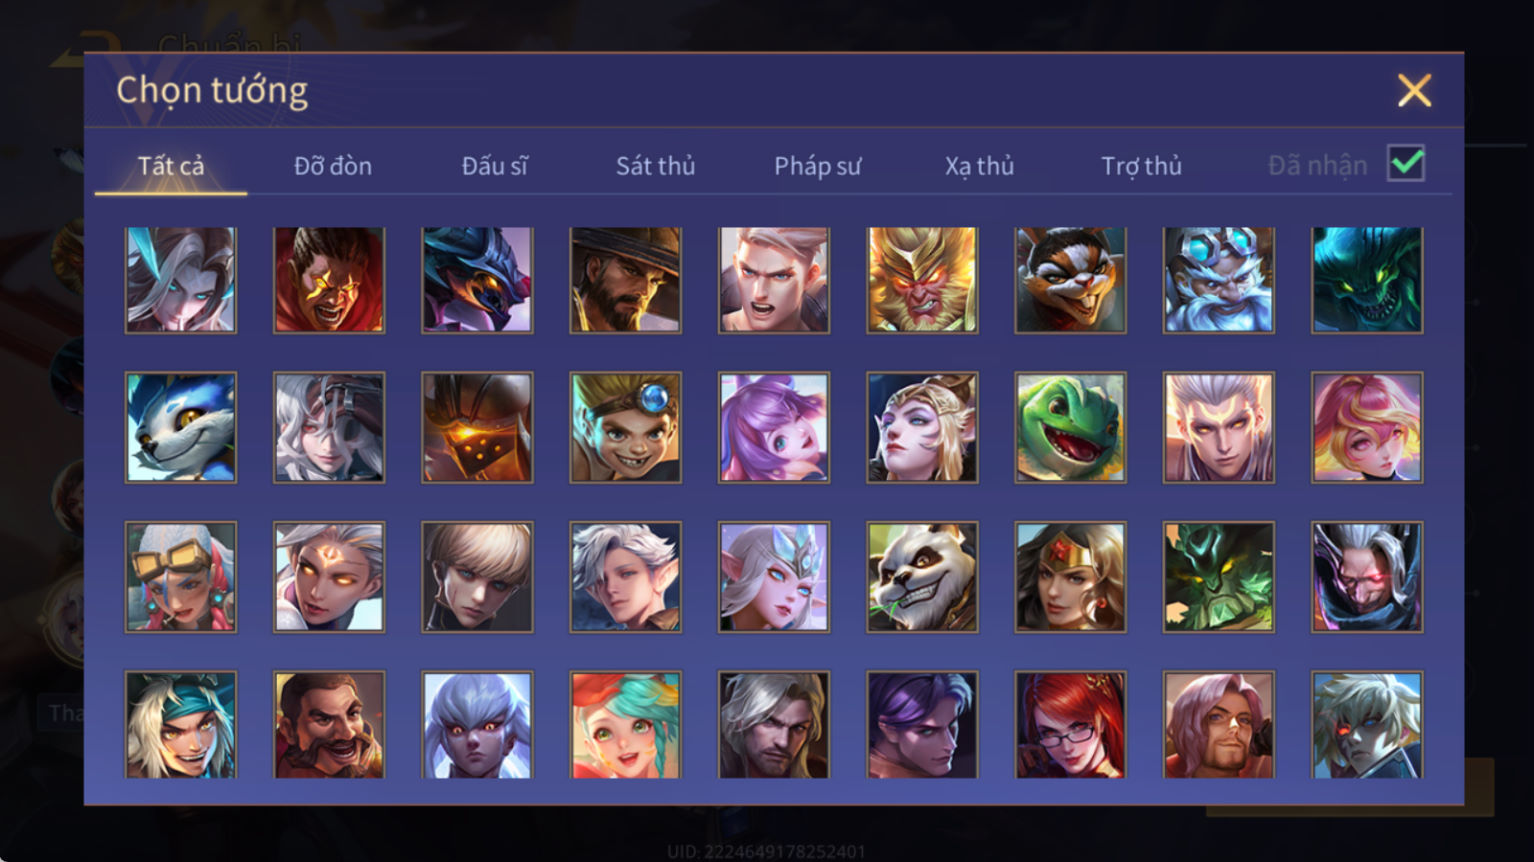
Task: Toggle the Đã nhận checkbox
Action: coord(1406,163)
